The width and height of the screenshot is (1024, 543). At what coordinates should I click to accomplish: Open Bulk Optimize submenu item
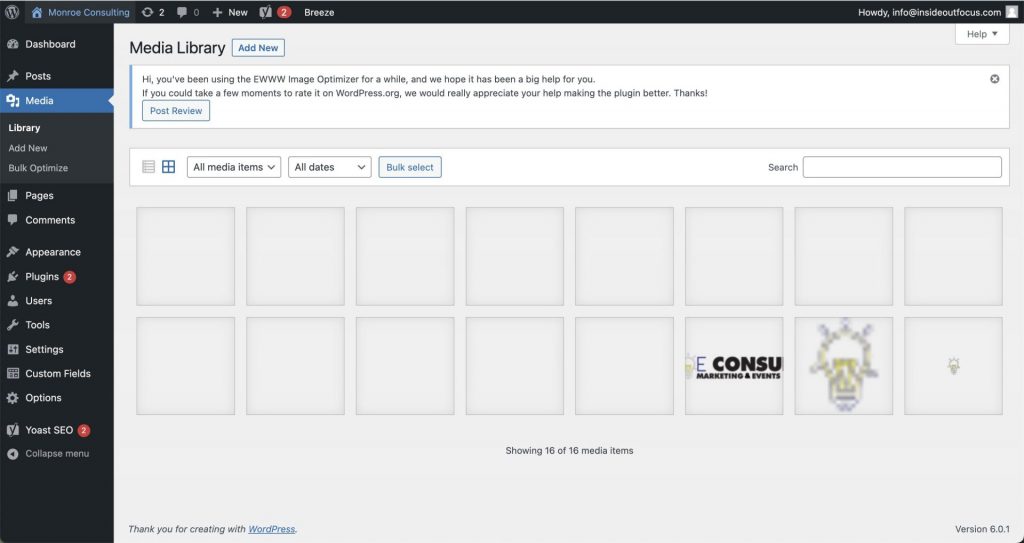pyautogui.click(x=38, y=168)
